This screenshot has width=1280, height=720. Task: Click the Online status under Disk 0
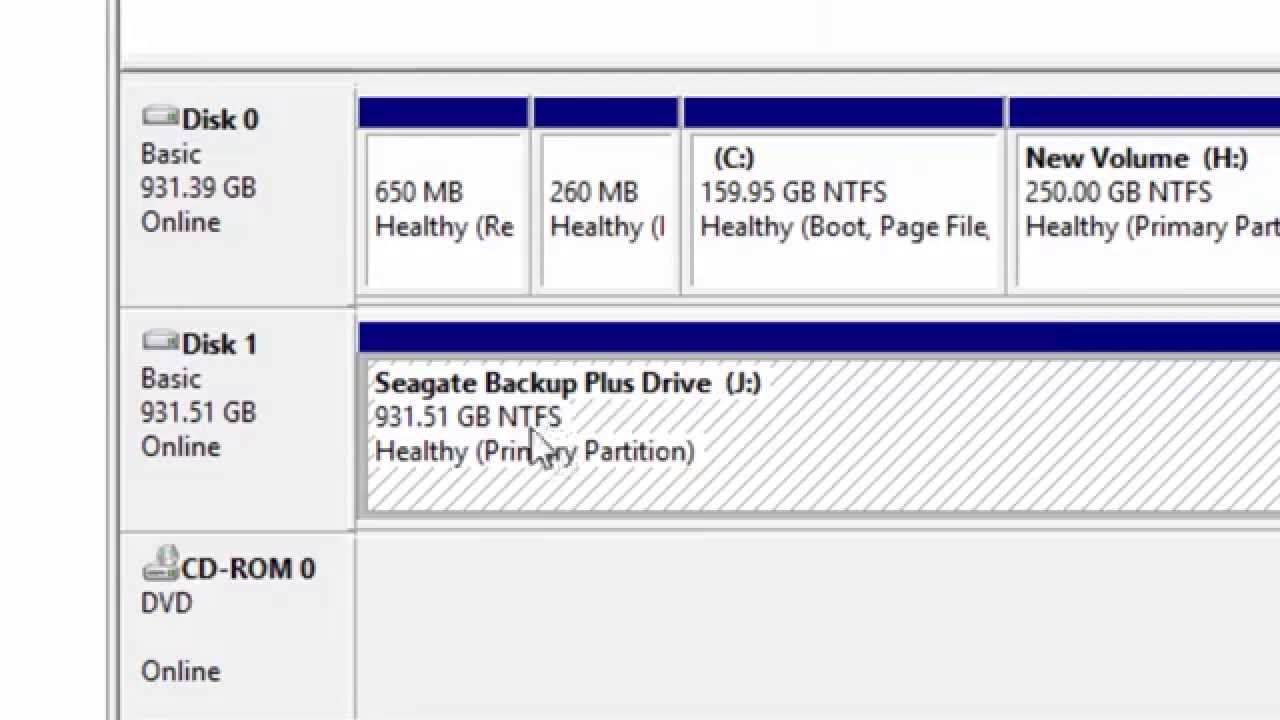tap(180, 222)
